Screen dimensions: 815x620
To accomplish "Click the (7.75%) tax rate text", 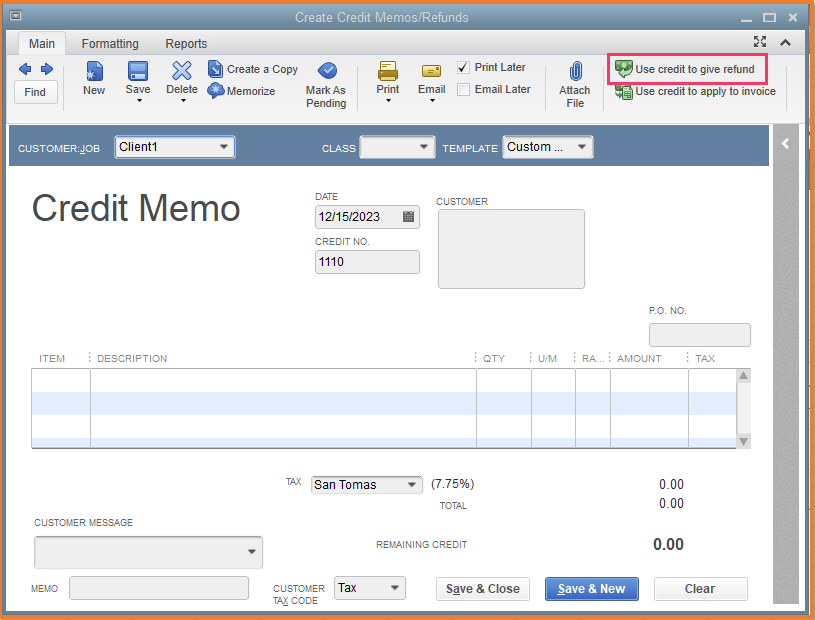I will pos(453,484).
